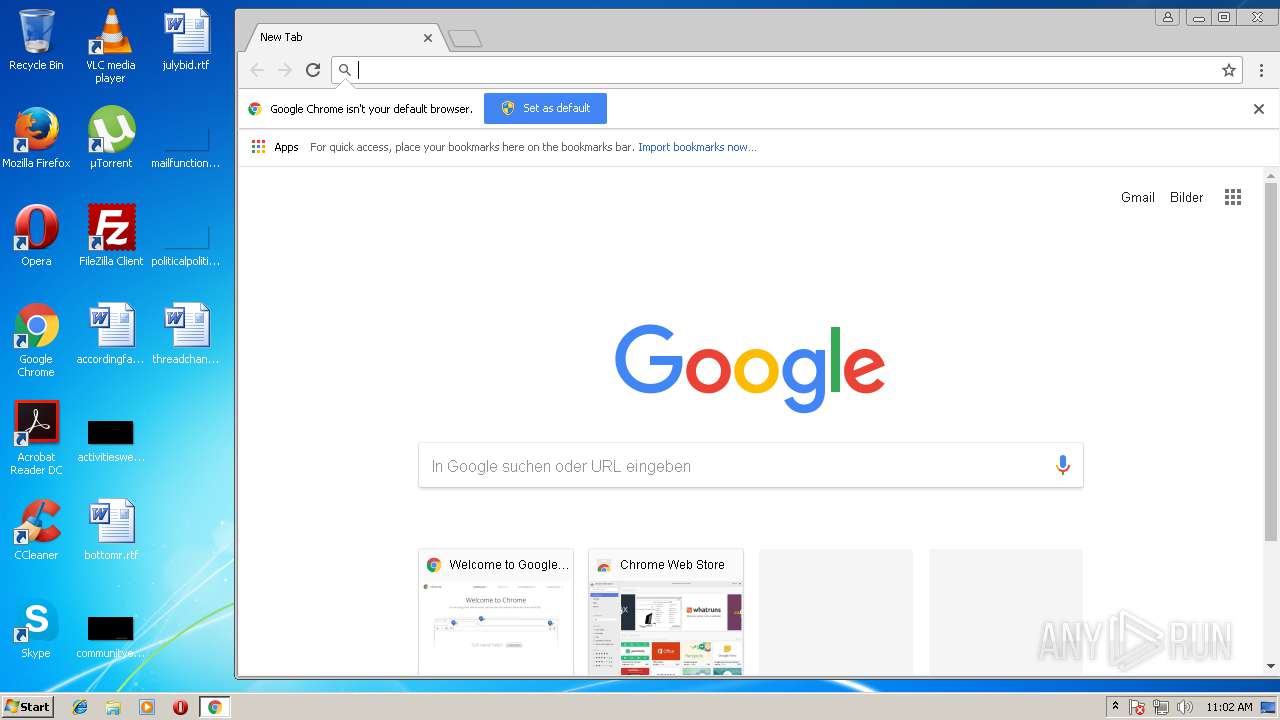Select julybid.rtf desktop file

click(186, 40)
